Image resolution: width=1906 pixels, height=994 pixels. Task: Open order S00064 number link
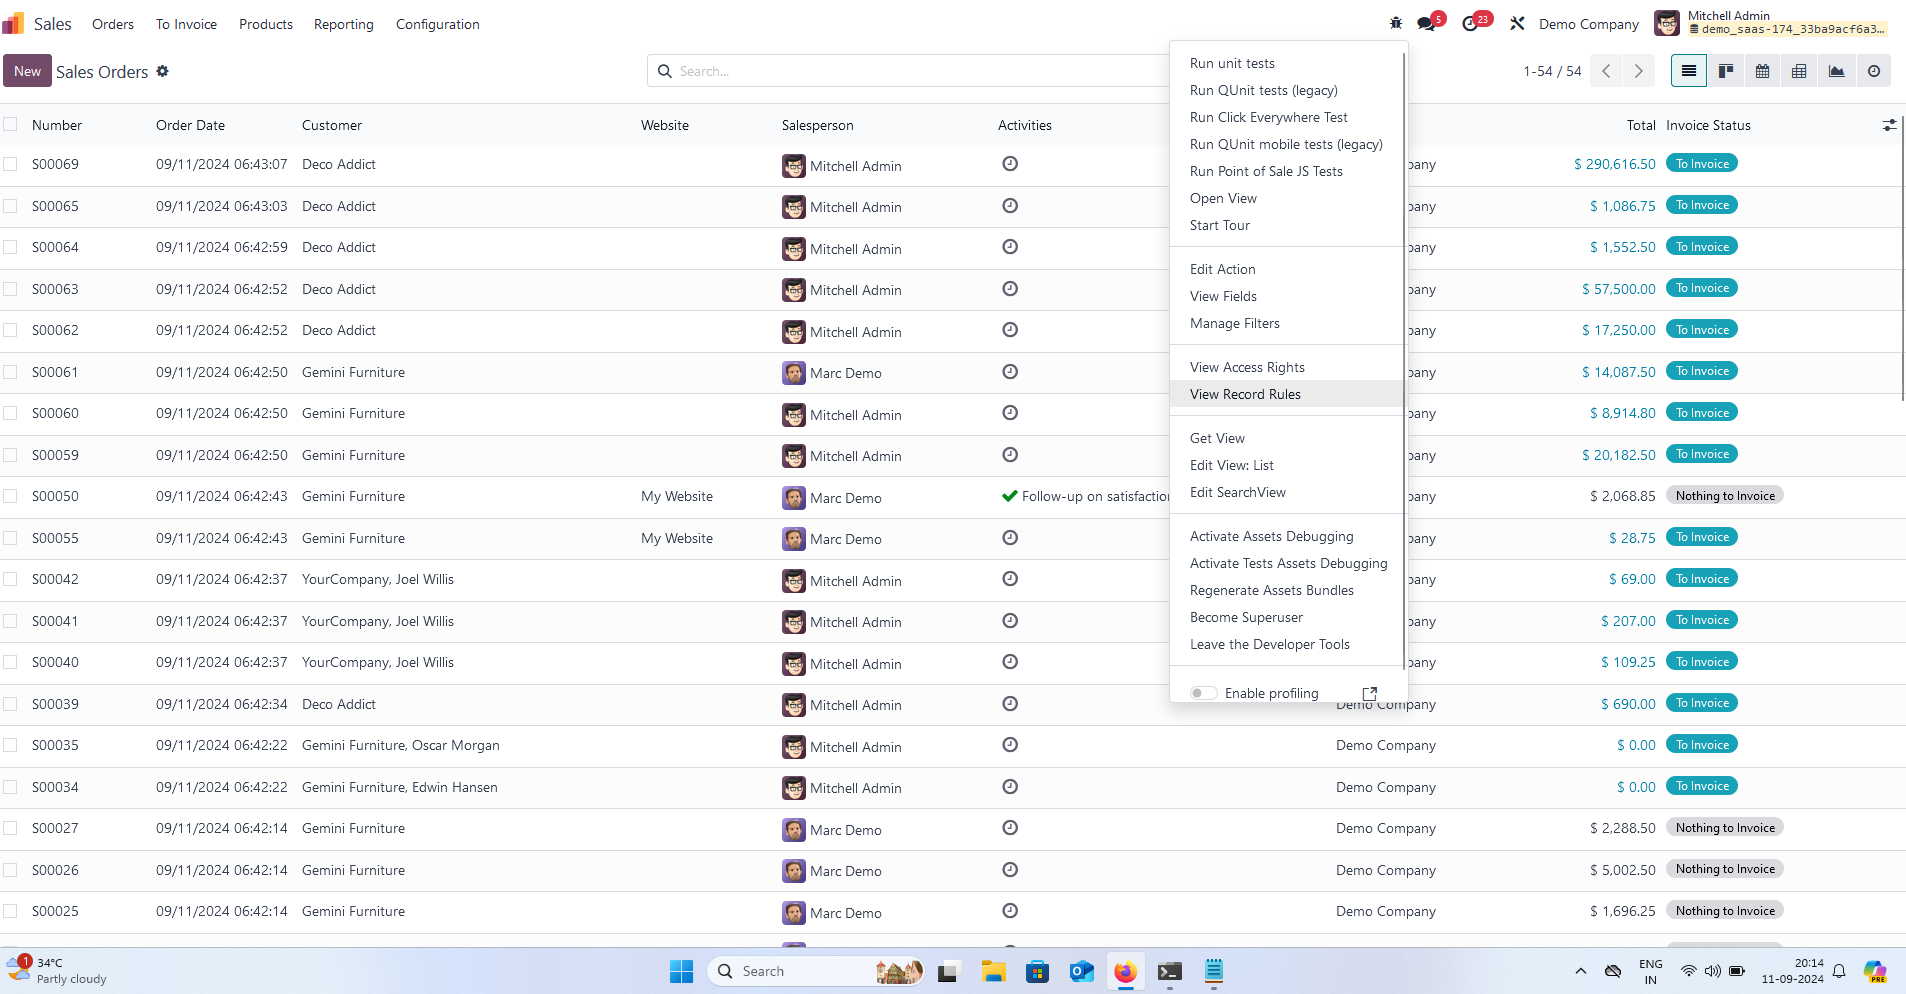55,247
